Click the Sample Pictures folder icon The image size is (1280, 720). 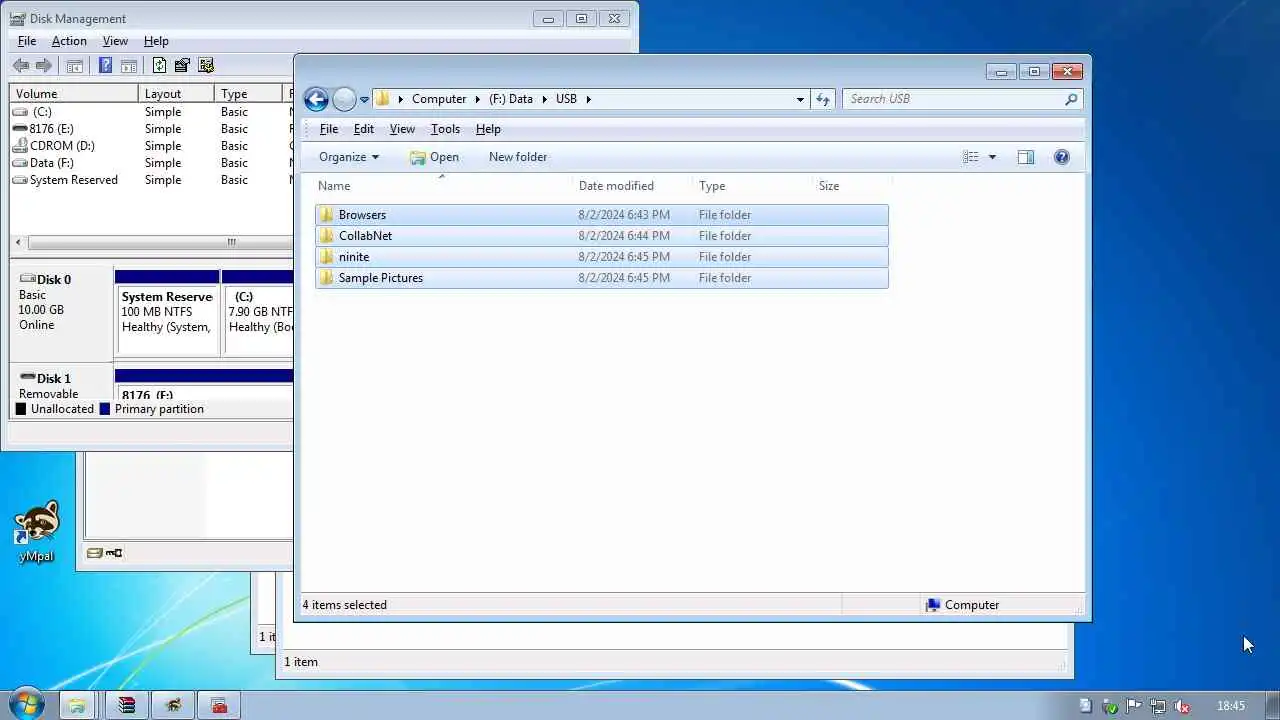click(x=327, y=278)
